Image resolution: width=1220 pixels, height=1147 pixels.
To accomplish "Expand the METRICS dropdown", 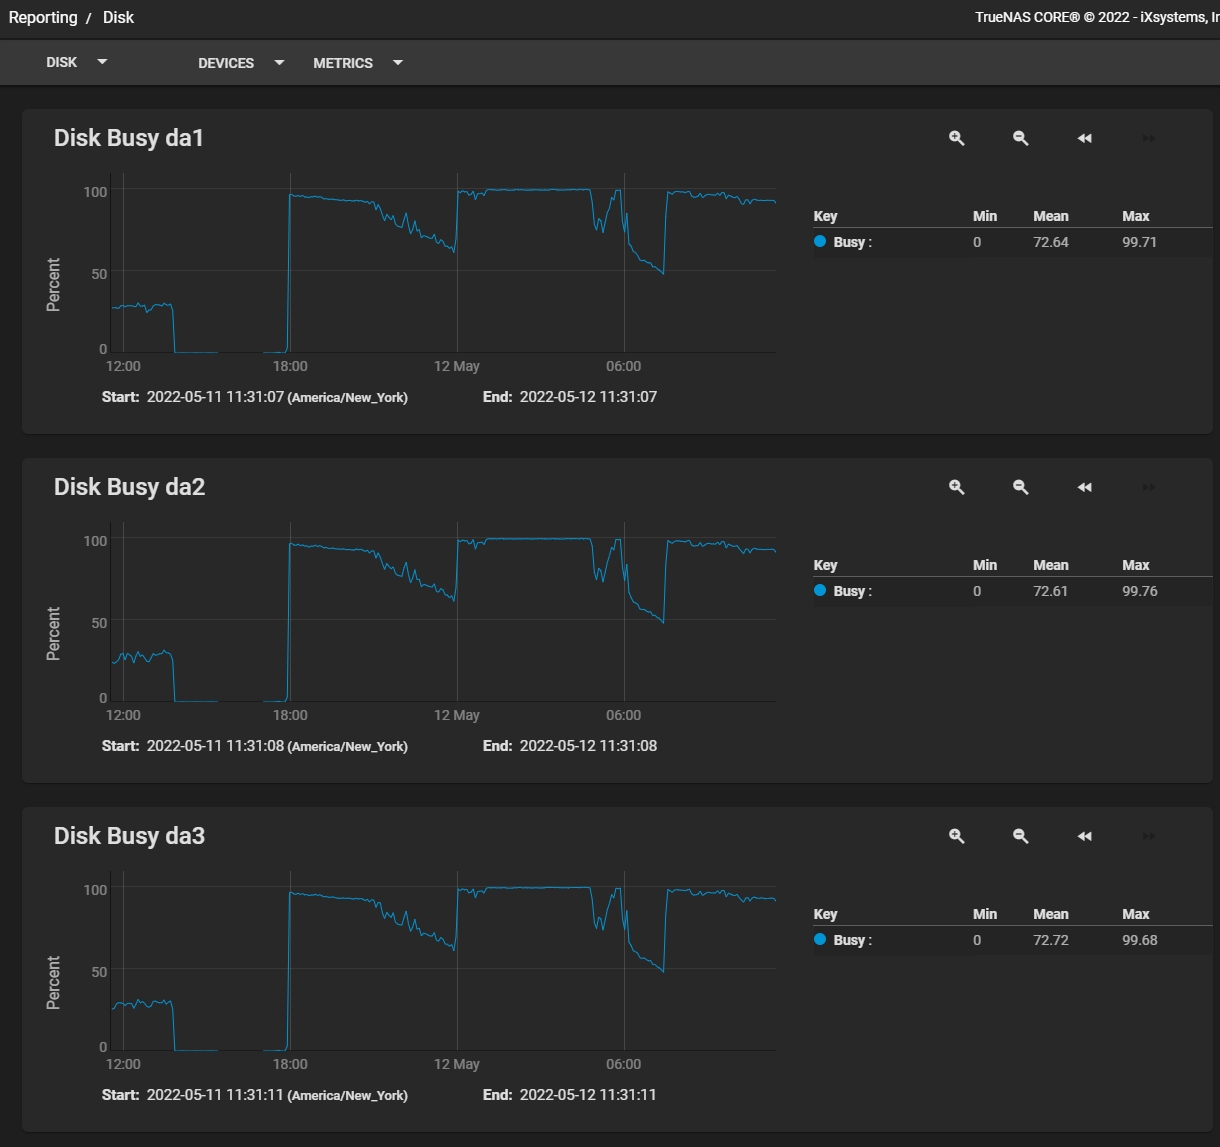I will coord(358,63).
